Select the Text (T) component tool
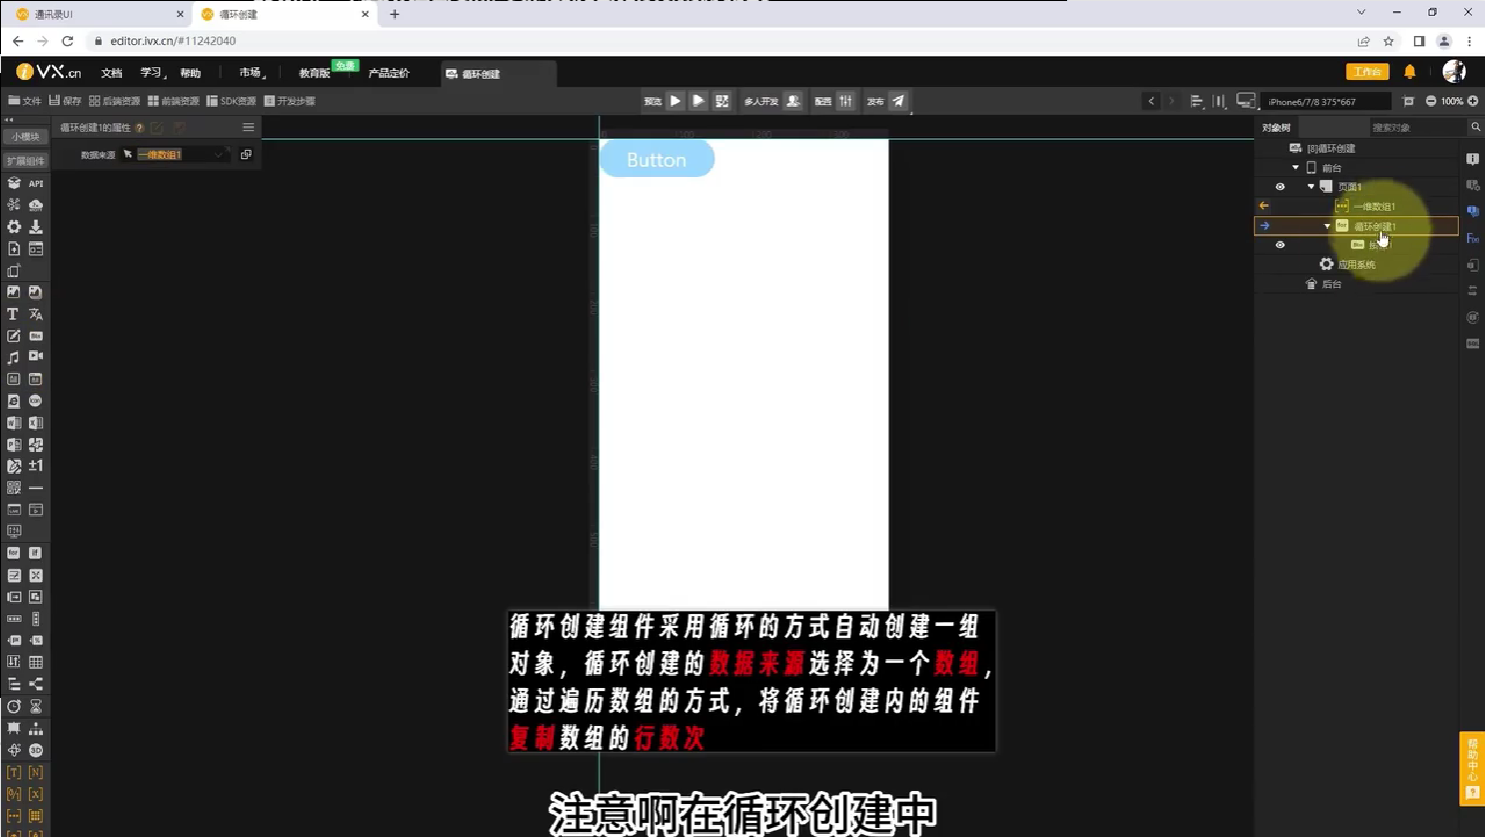The image size is (1485, 837). [x=13, y=314]
